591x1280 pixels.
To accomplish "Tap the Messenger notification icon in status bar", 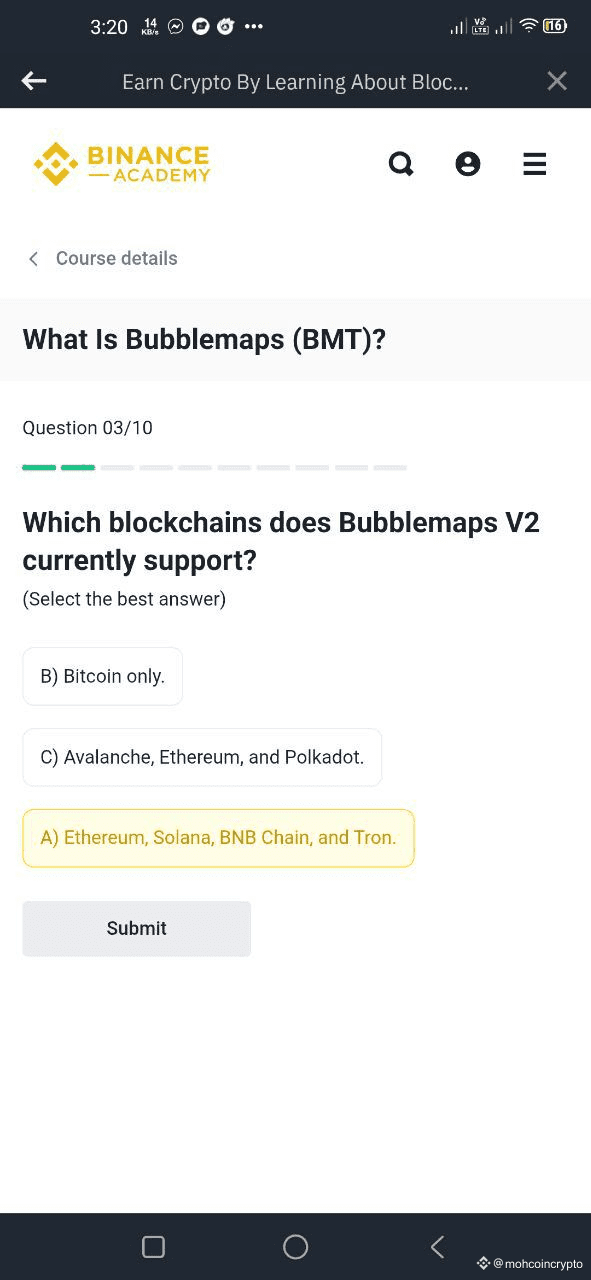I will coord(176,27).
